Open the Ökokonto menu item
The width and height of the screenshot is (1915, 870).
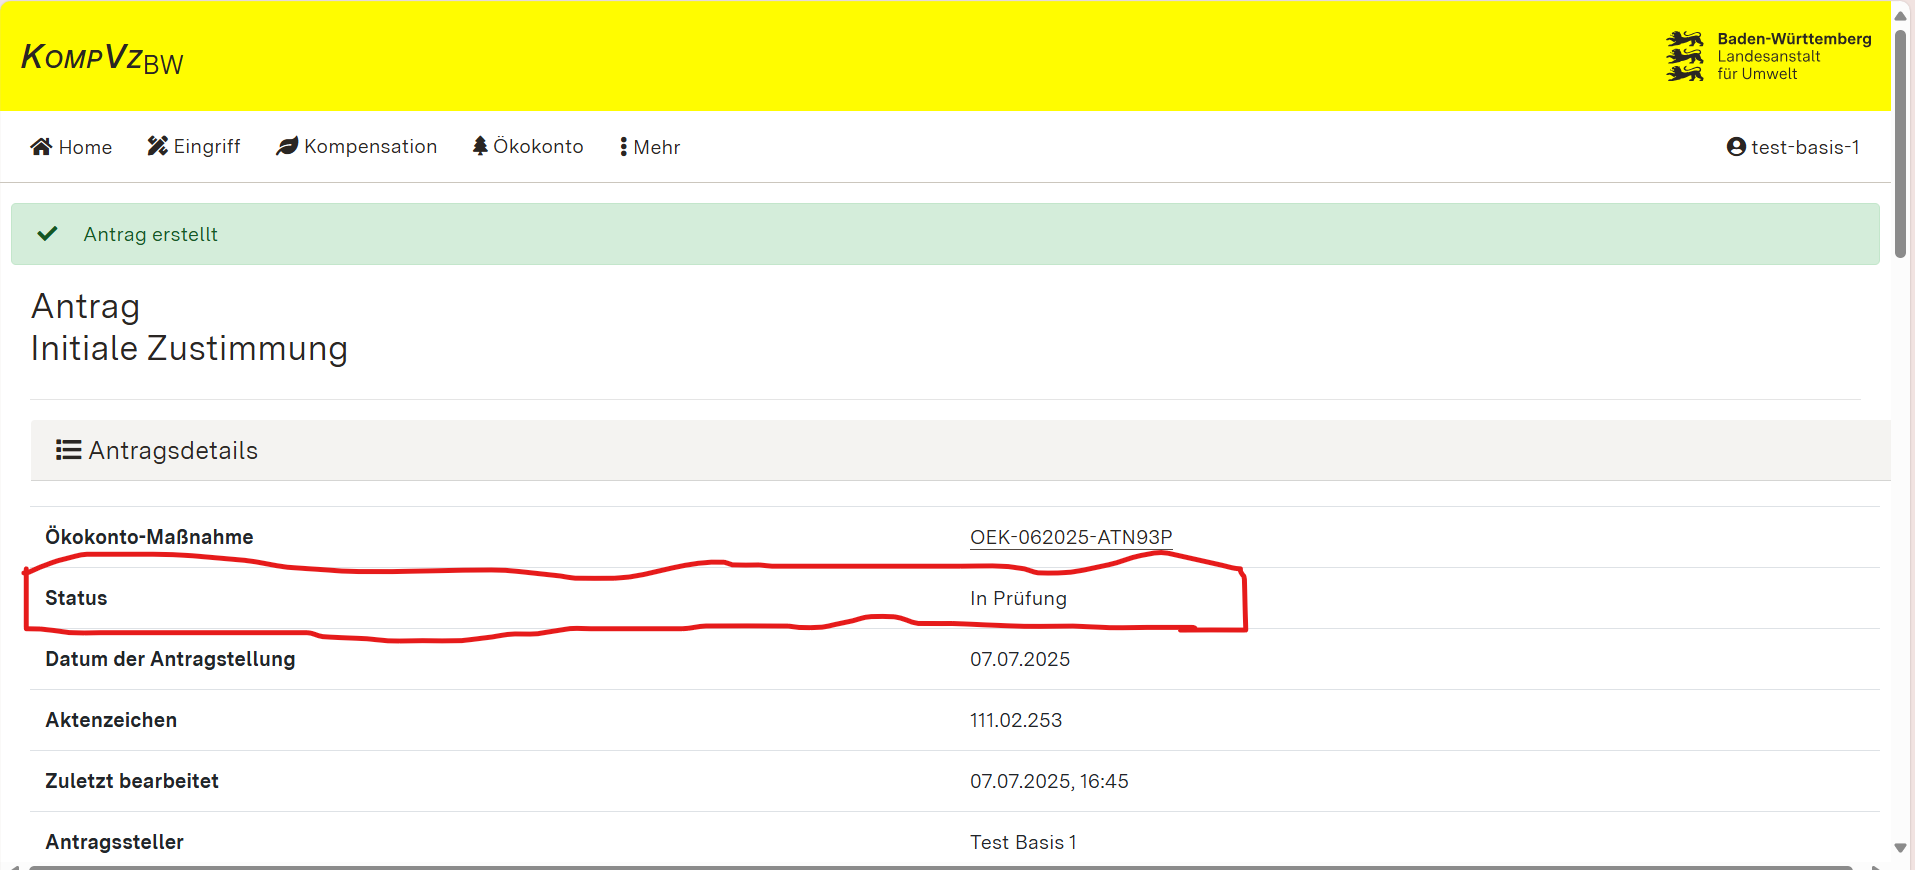click(x=528, y=147)
